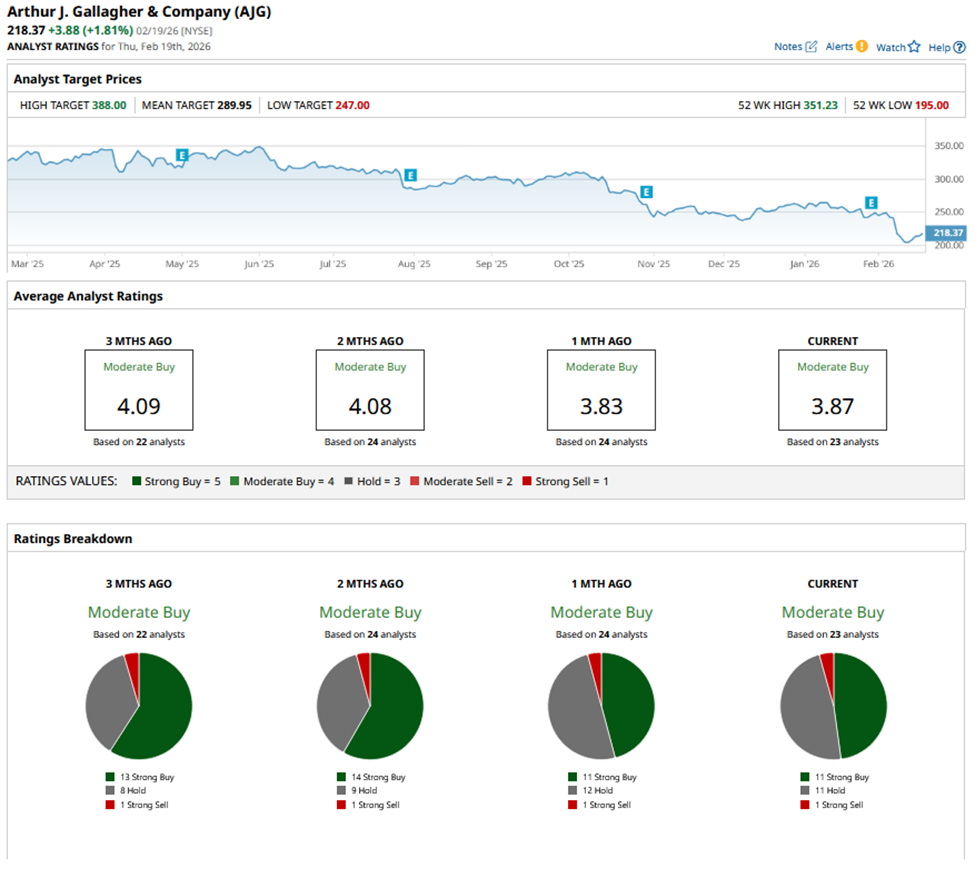This screenshot has height=877, width=975.
Task: Click the Ratings Breakdown section header
Action: [73, 539]
